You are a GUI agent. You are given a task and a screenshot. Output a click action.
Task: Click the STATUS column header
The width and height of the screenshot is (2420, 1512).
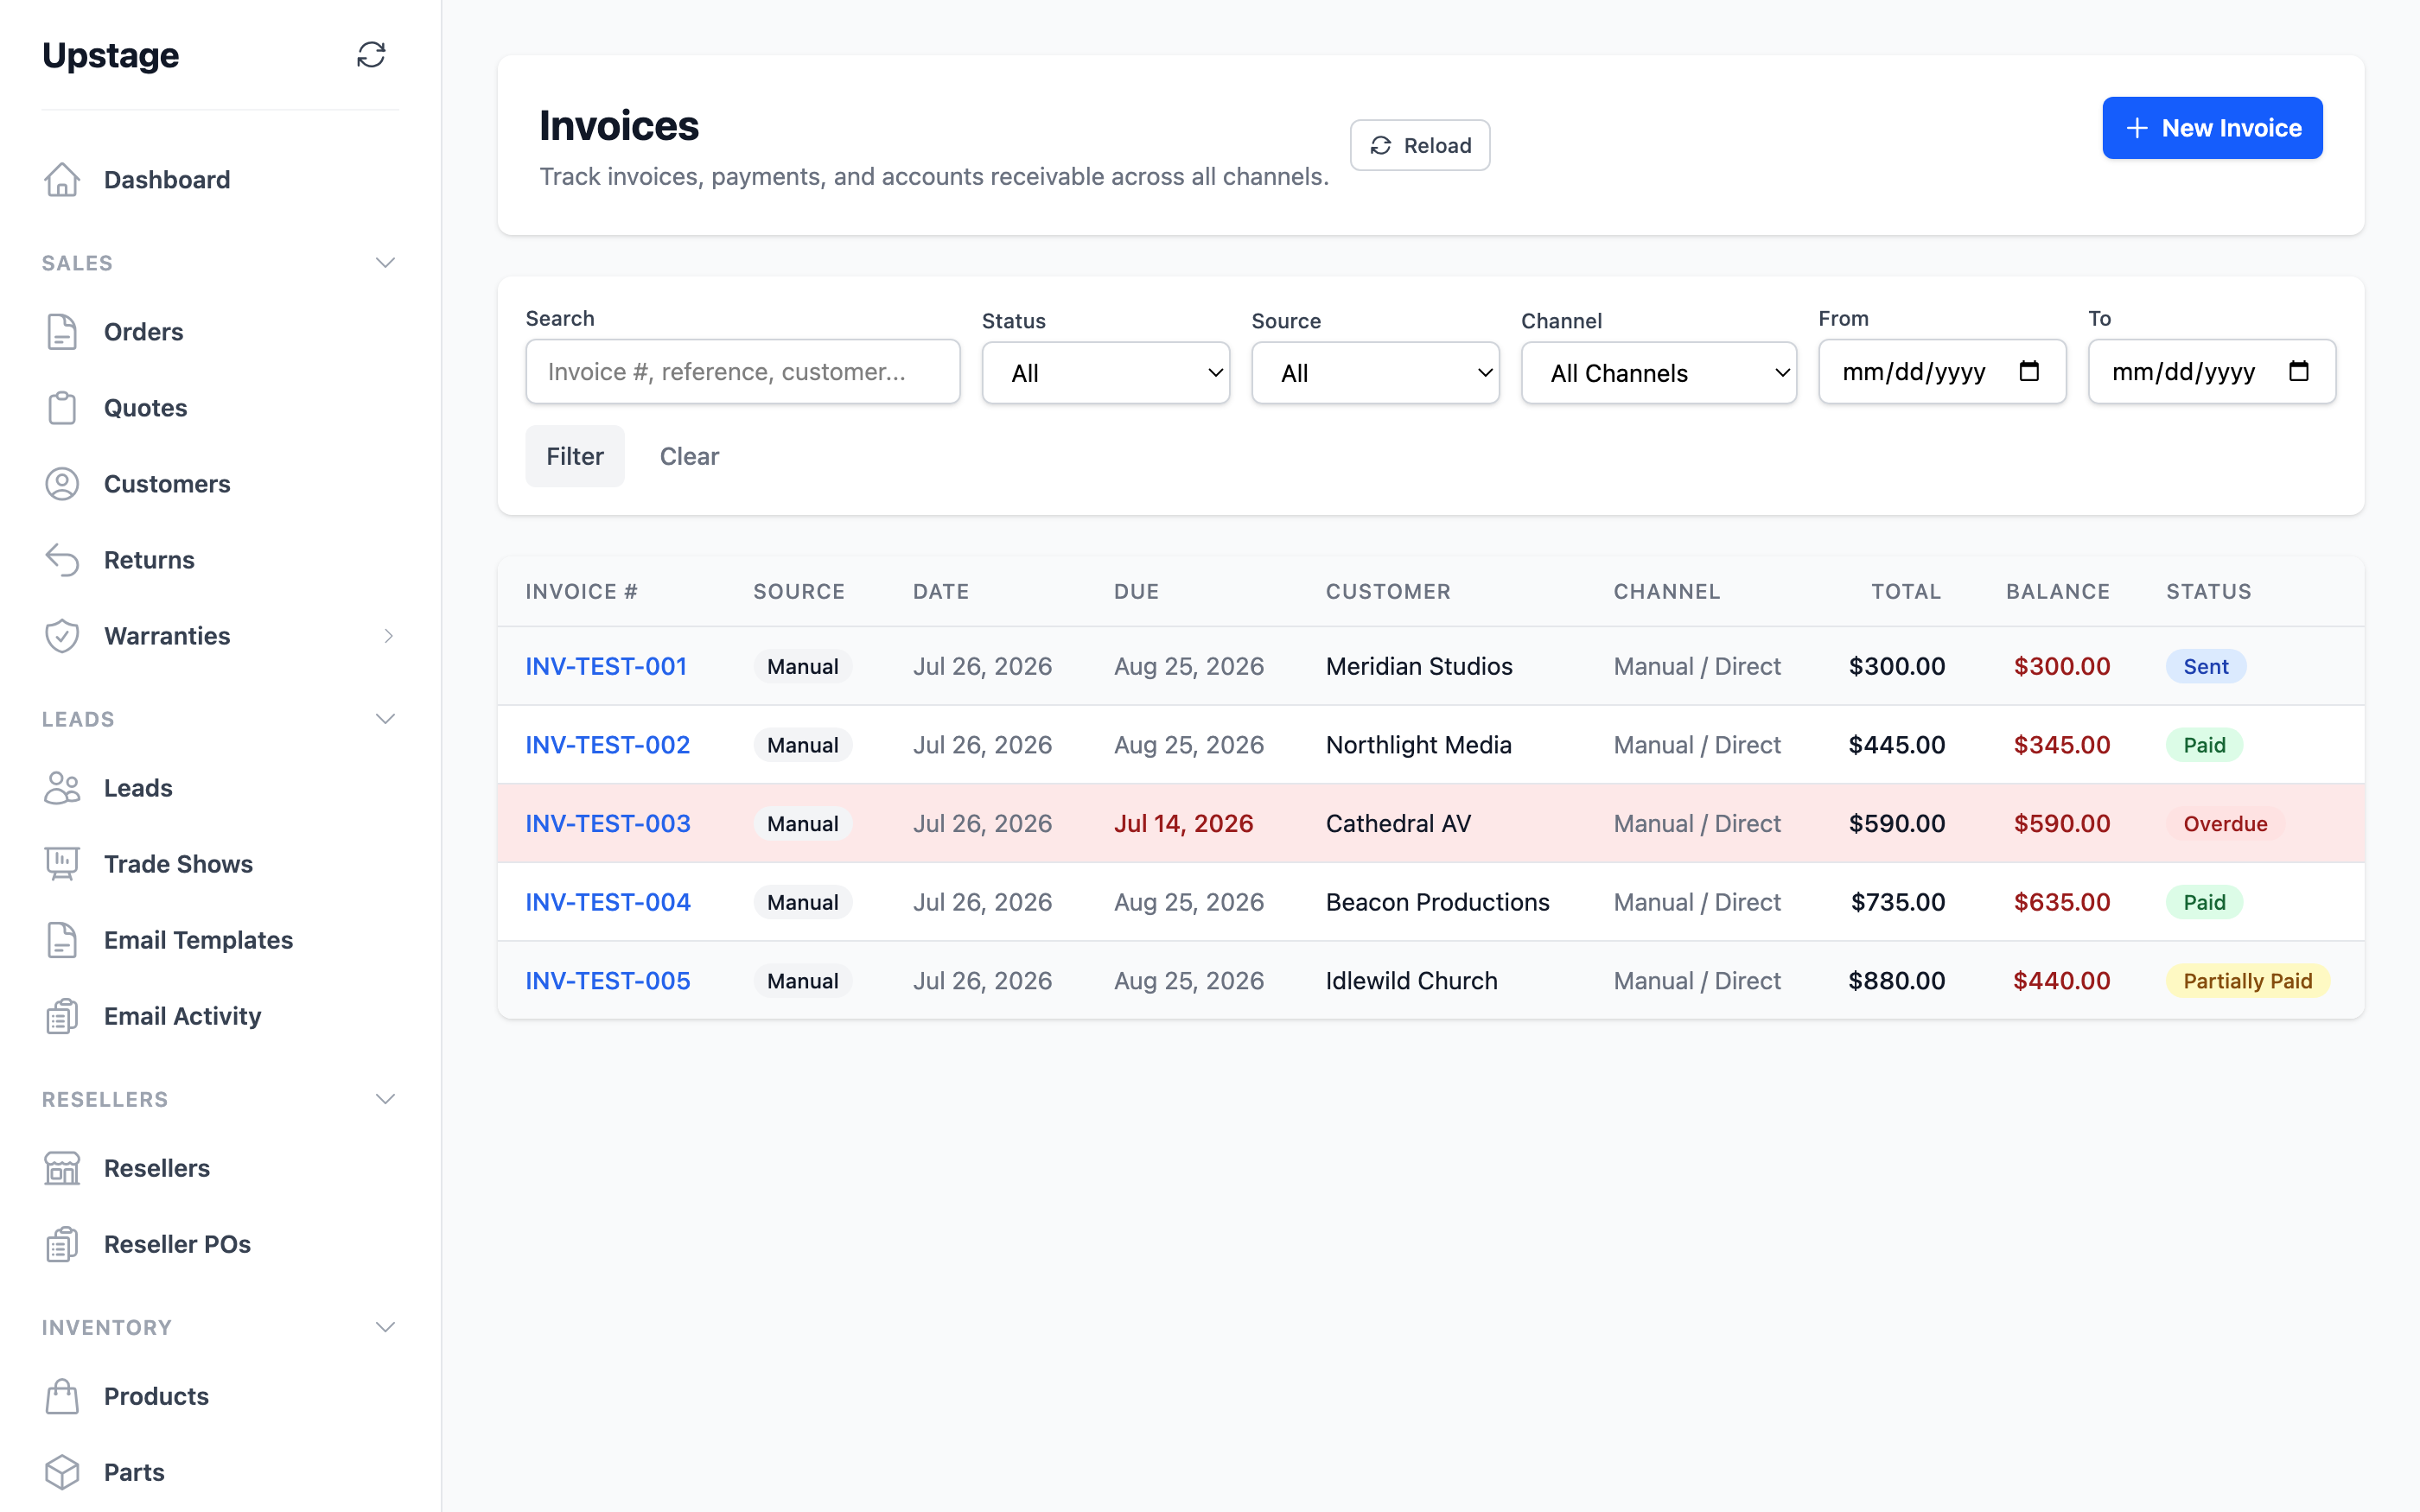pyautogui.click(x=2209, y=591)
